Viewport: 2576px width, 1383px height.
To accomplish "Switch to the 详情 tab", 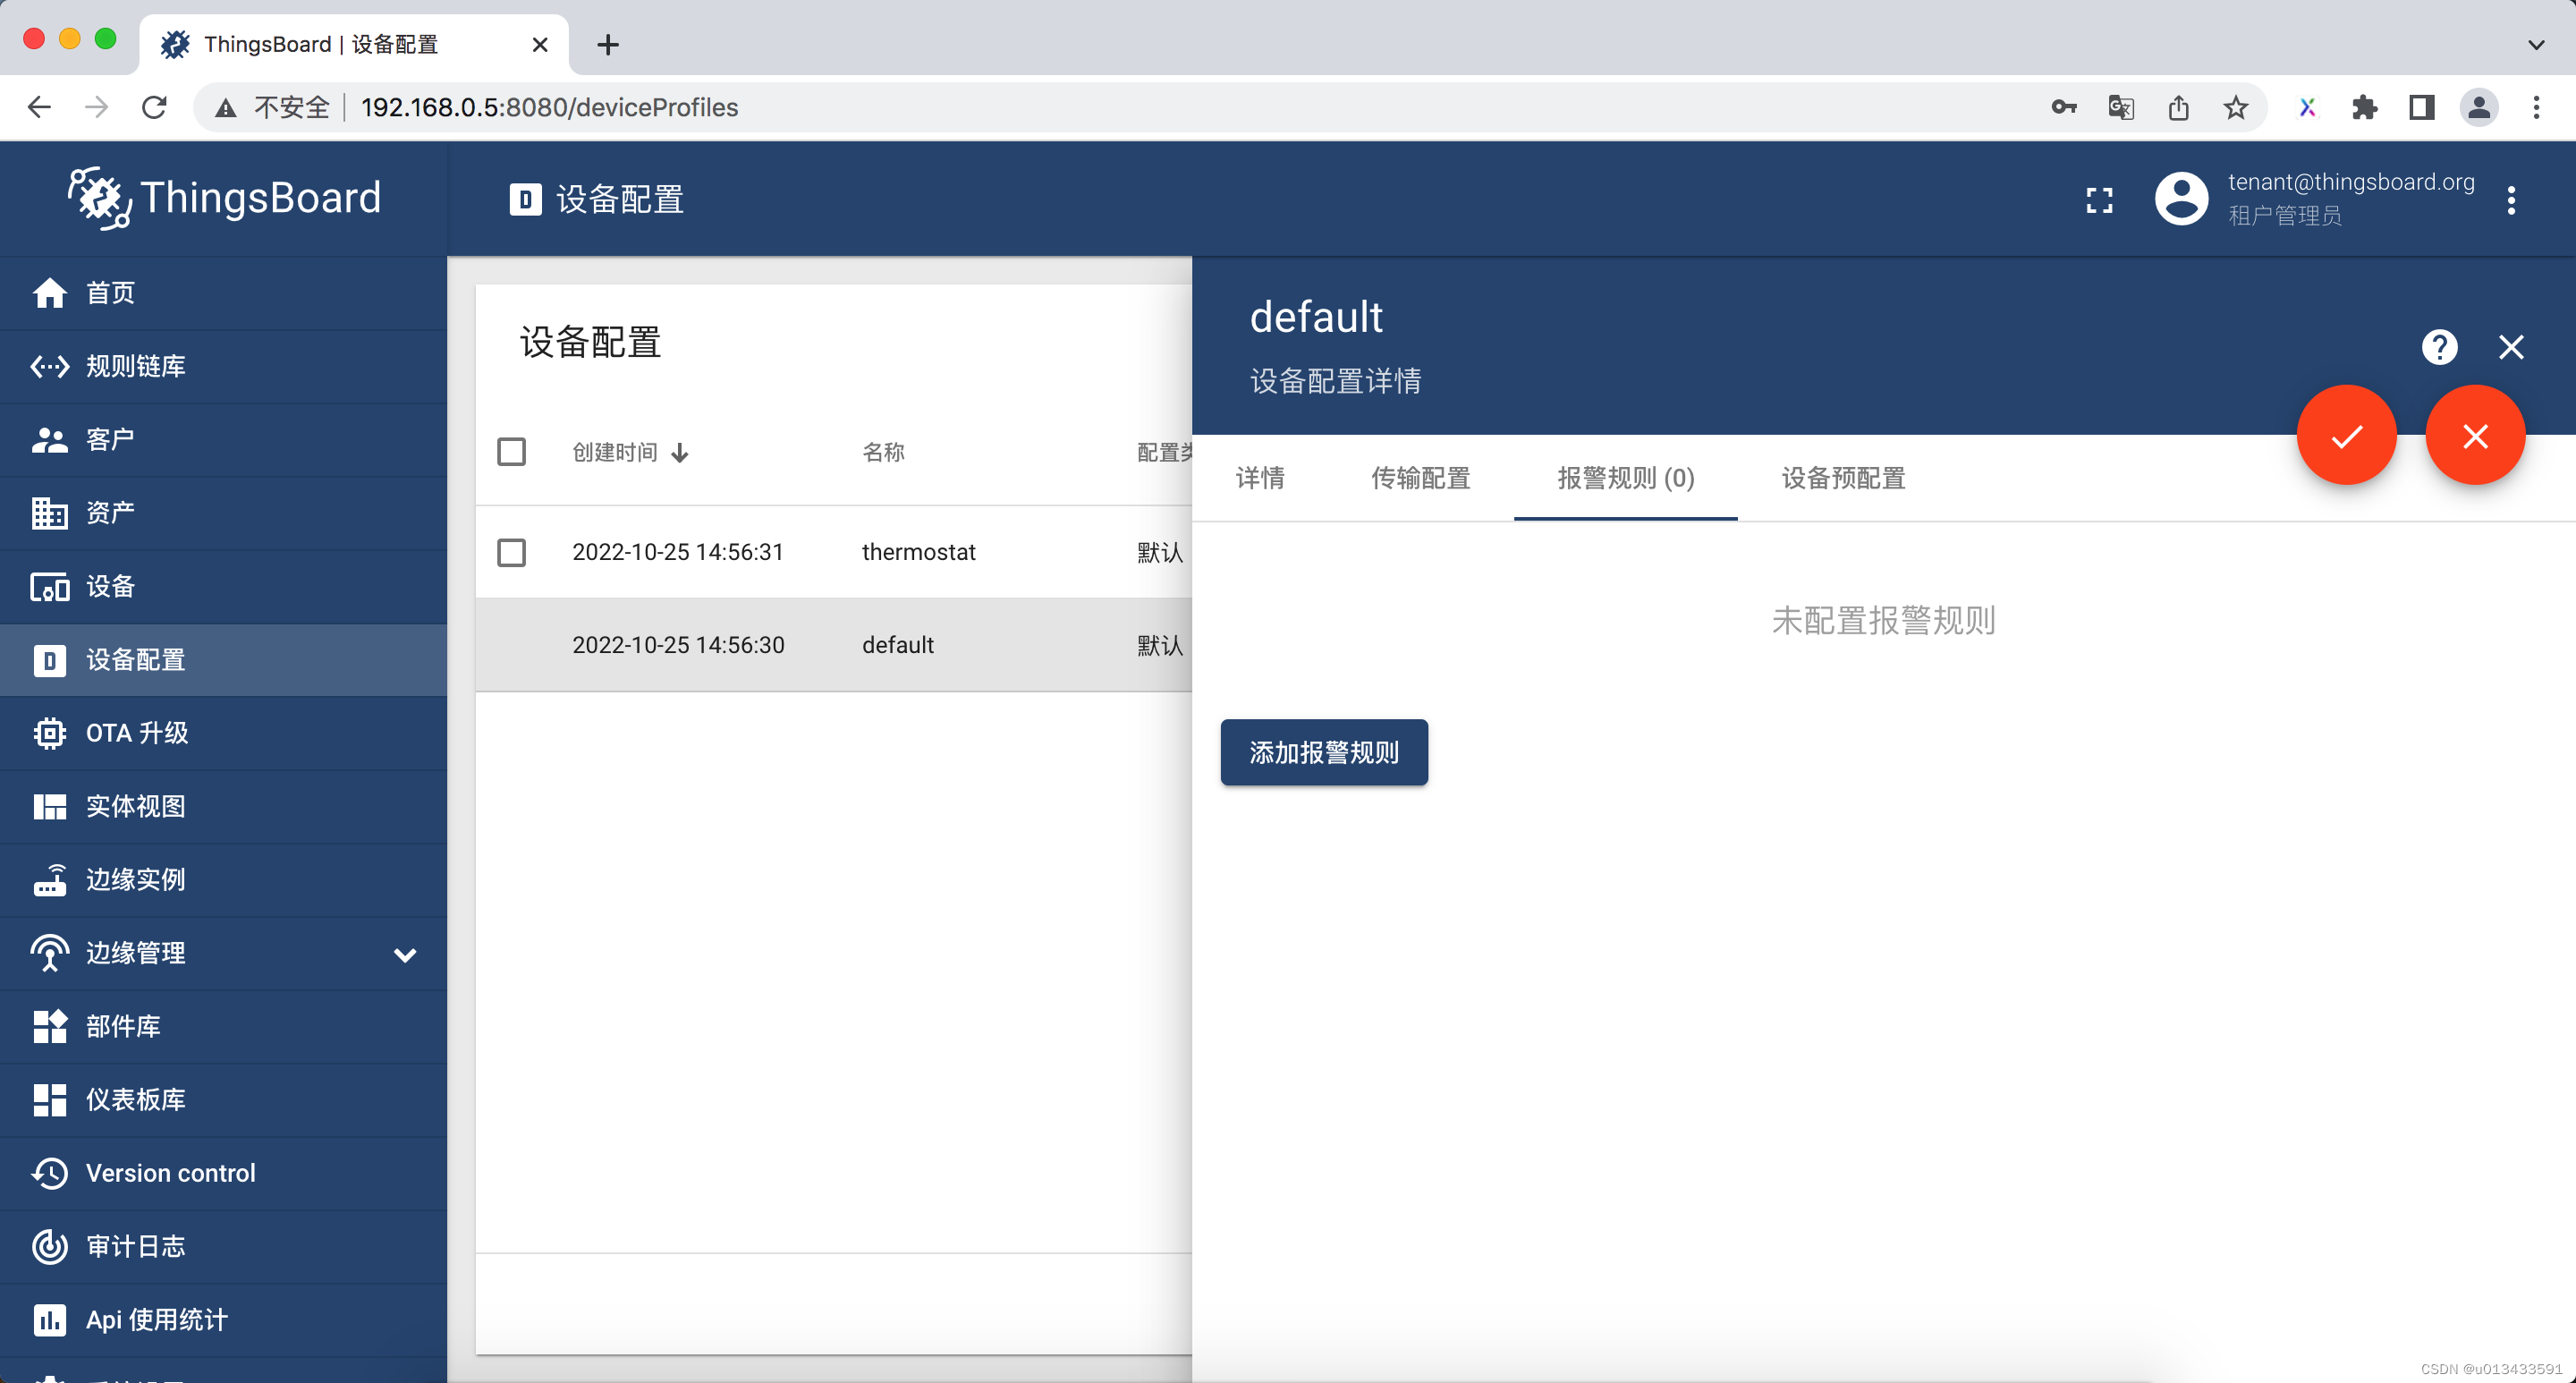I will (1259, 478).
